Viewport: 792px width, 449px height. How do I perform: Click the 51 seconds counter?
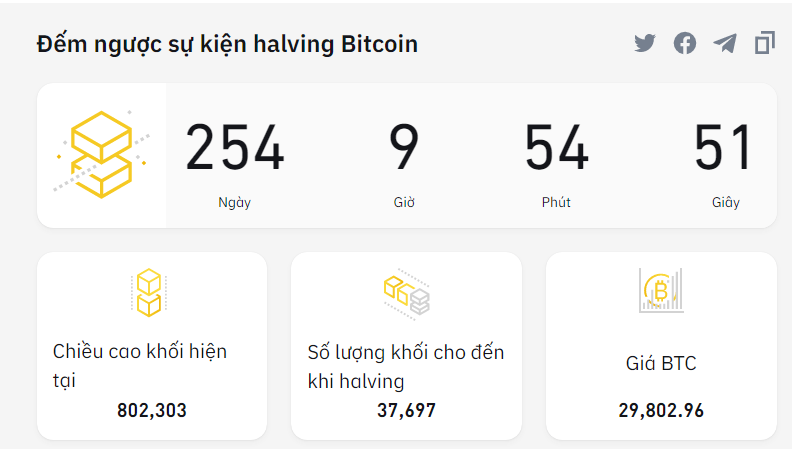pos(723,148)
